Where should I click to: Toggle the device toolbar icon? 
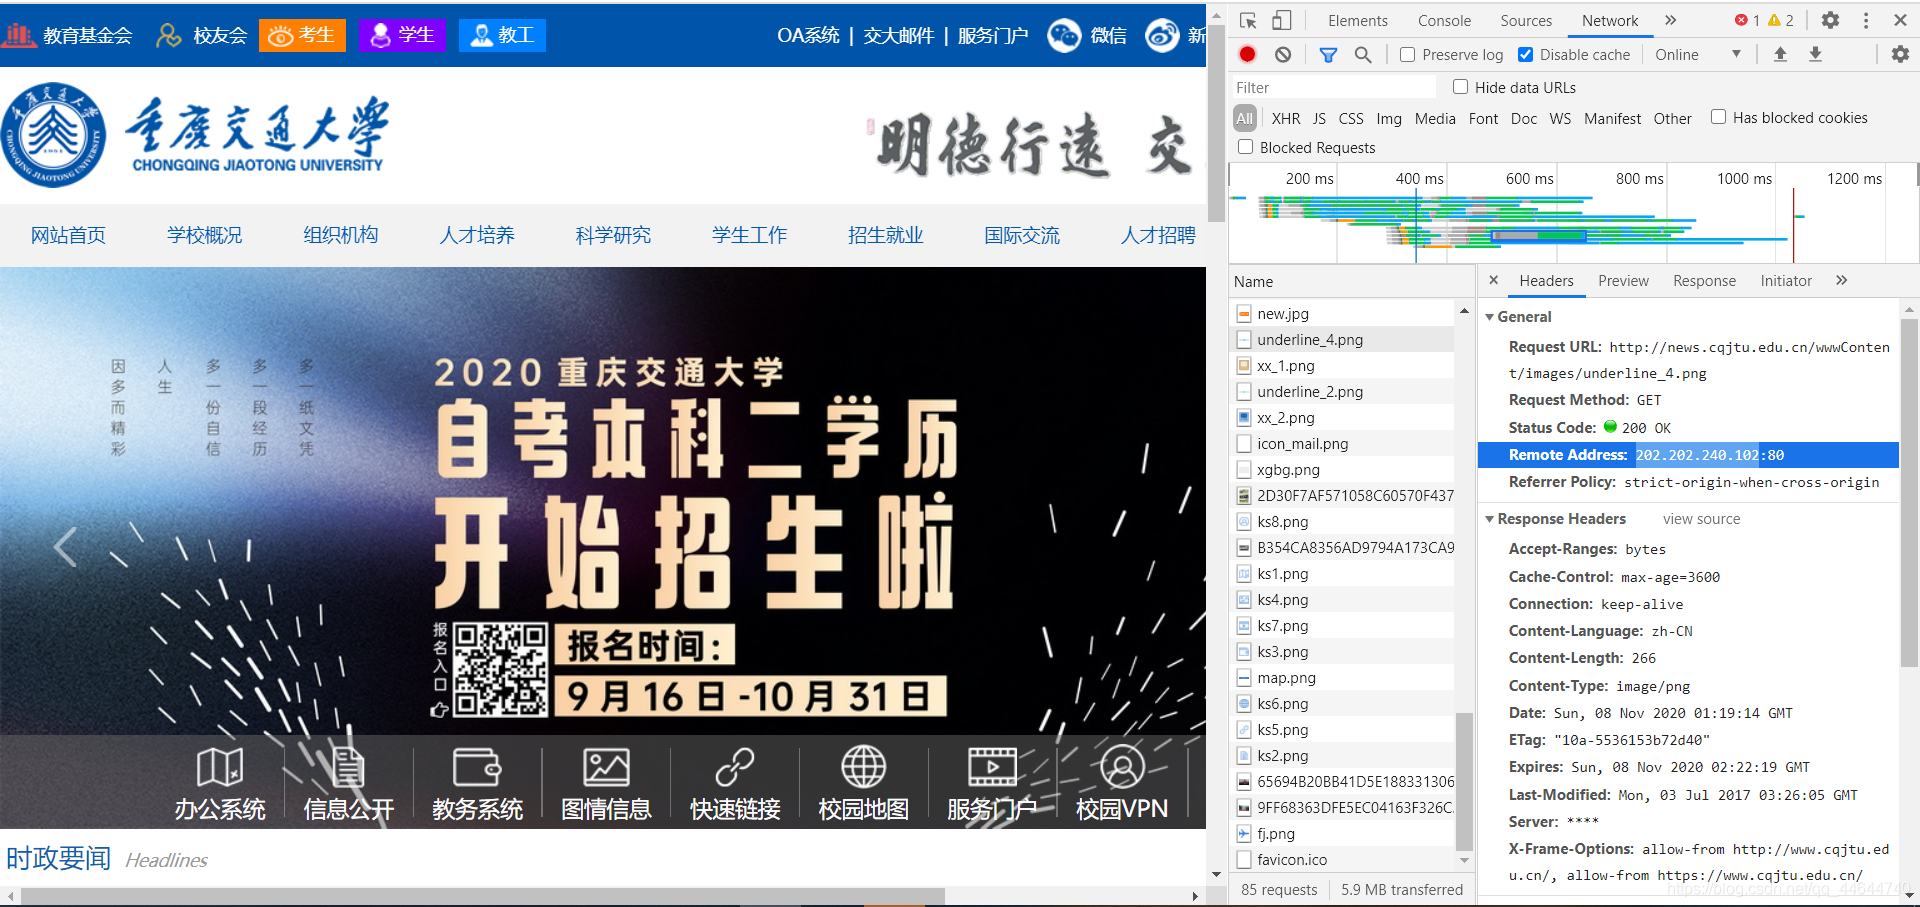click(1282, 20)
